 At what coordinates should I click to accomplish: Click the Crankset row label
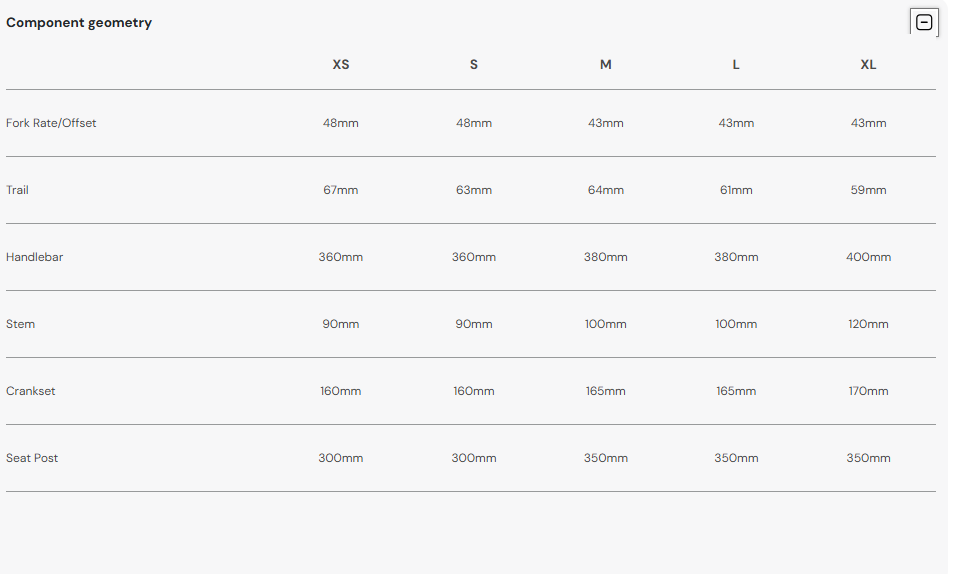[31, 390]
